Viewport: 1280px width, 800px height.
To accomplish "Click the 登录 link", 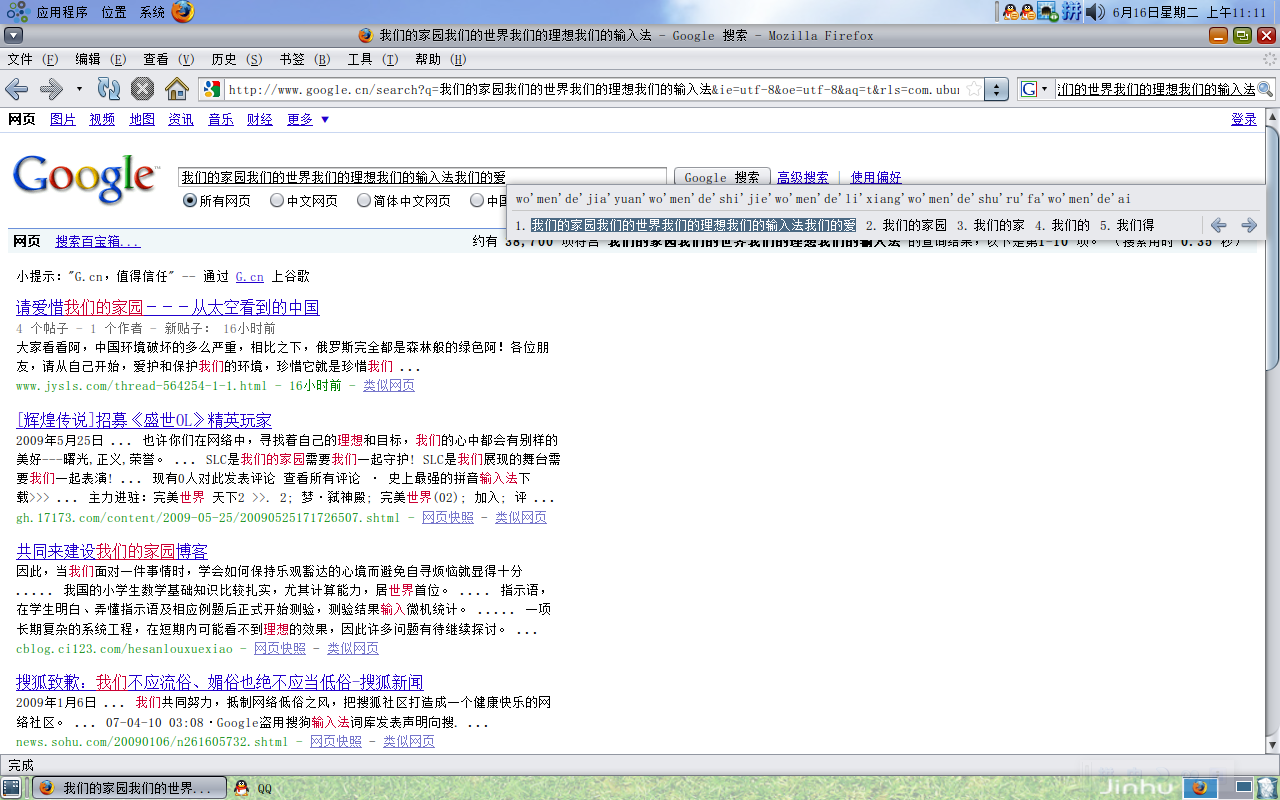I will [1244, 119].
